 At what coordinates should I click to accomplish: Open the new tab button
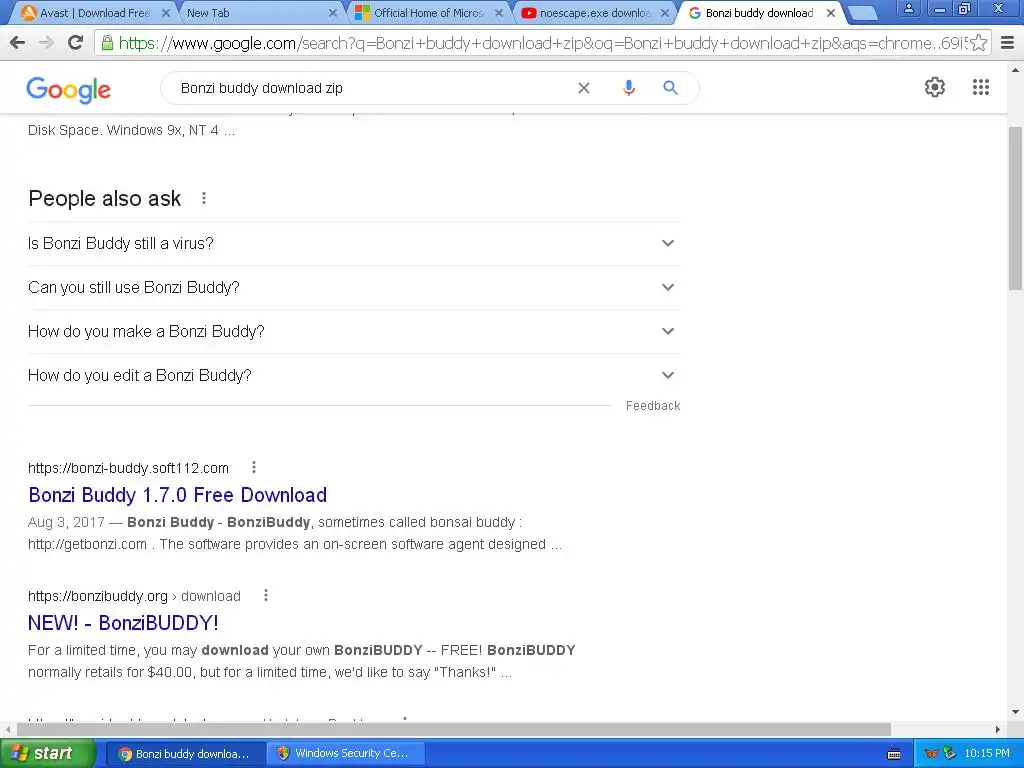(862, 13)
